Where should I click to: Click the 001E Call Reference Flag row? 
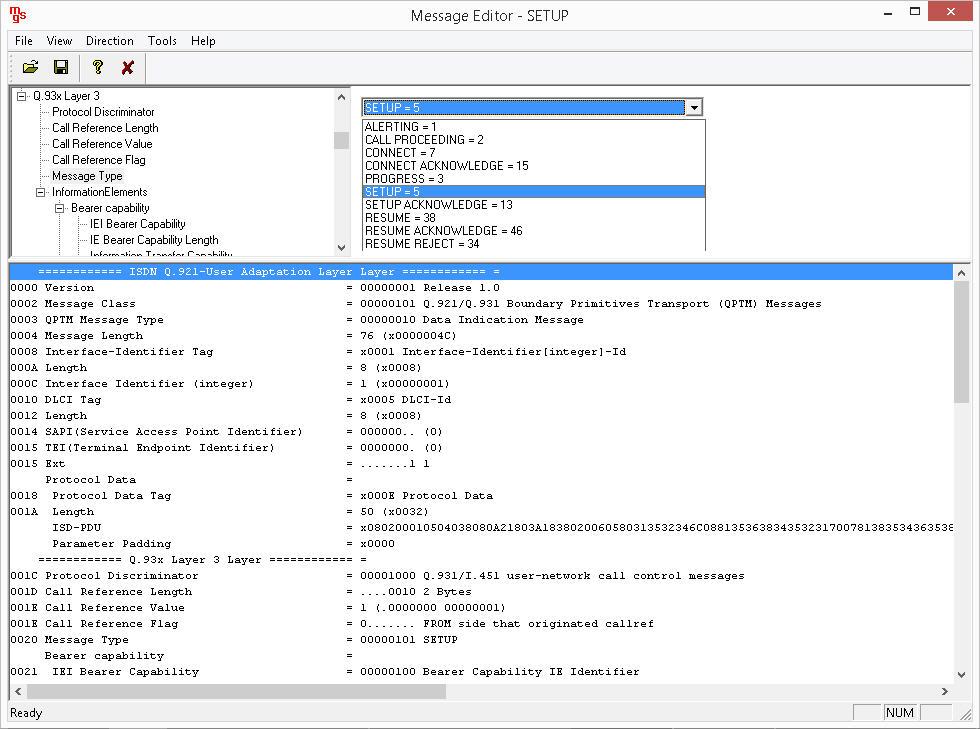coord(481,624)
